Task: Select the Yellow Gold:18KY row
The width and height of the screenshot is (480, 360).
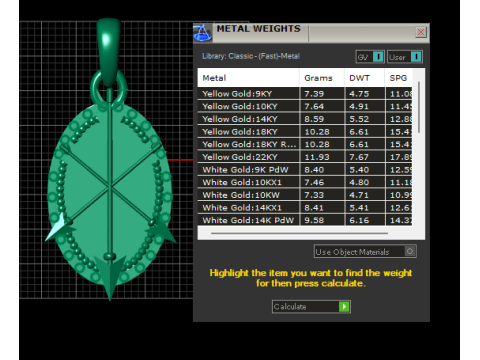Action: click(x=305, y=132)
